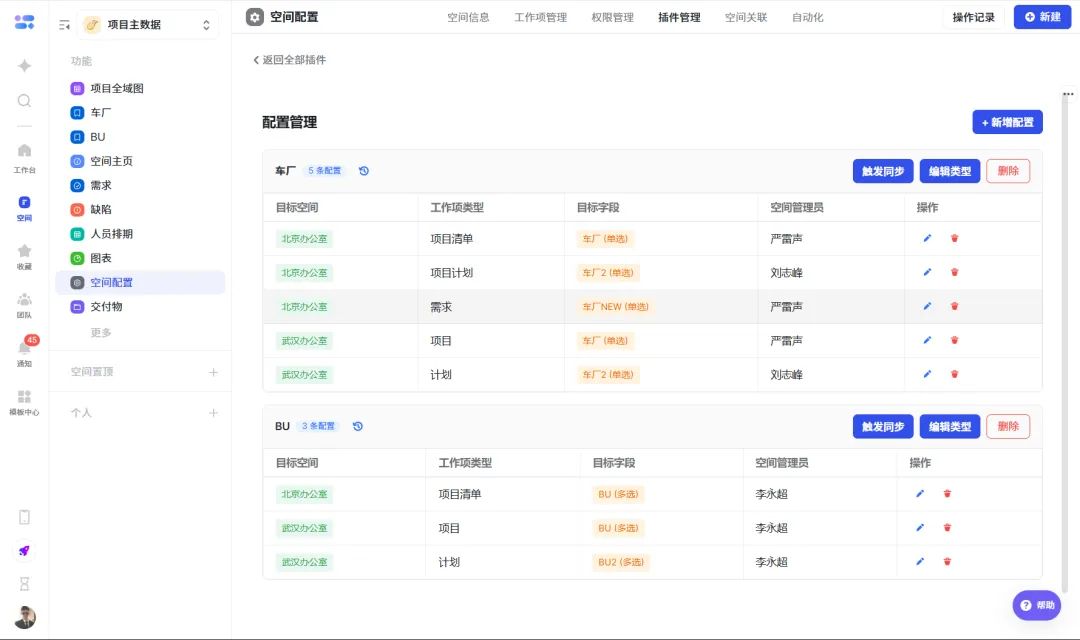Viewport: 1080px width, 640px height.
Task: Click 触发同步 for BU section
Action: 883,426
